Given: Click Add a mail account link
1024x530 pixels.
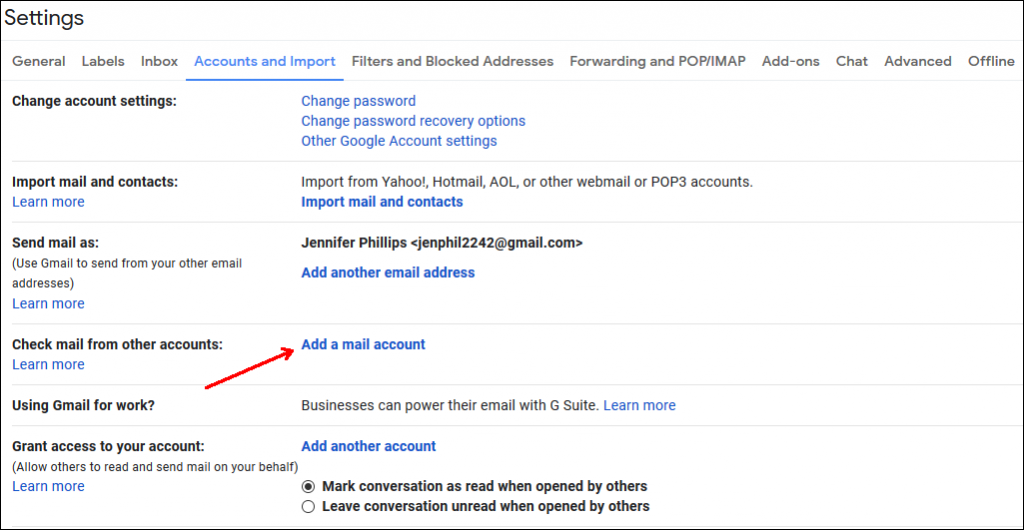Looking at the screenshot, I should [363, 344].
